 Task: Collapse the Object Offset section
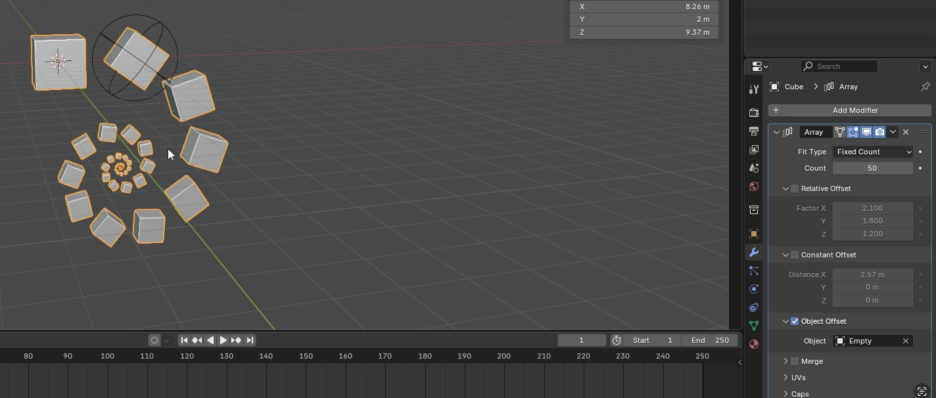[x=786, y=321]
